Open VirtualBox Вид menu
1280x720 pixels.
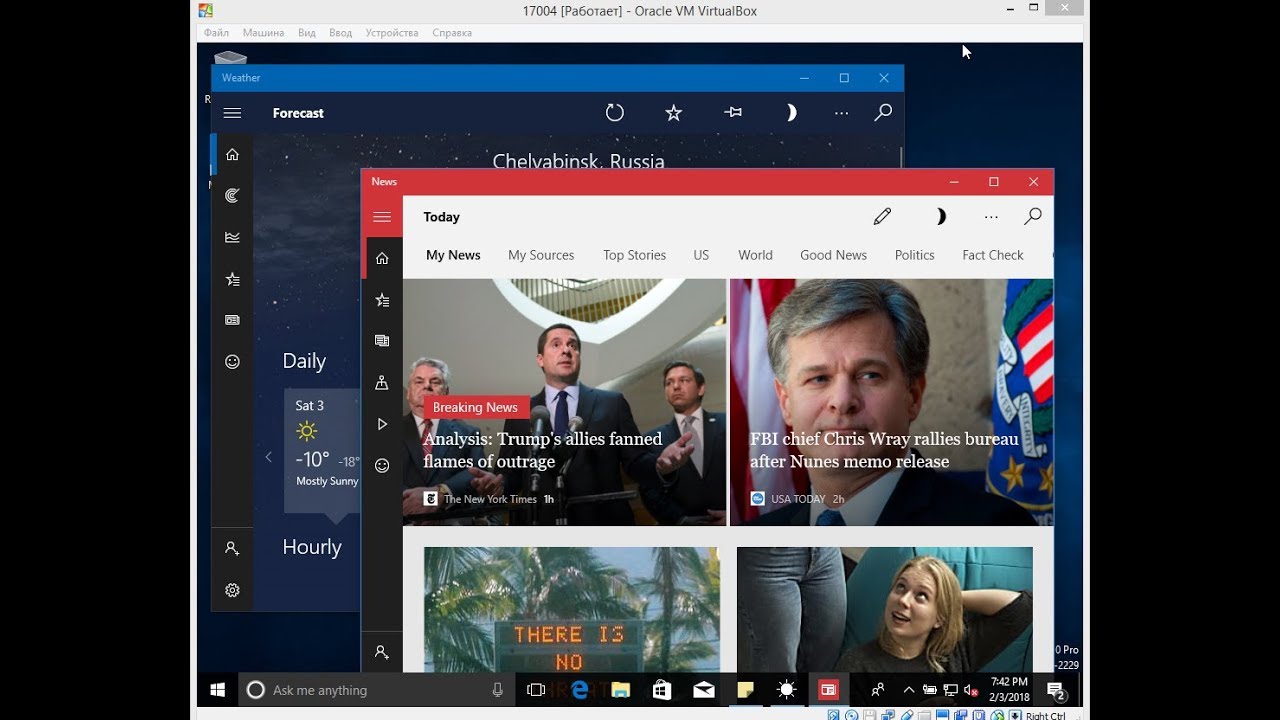[307, 33]
